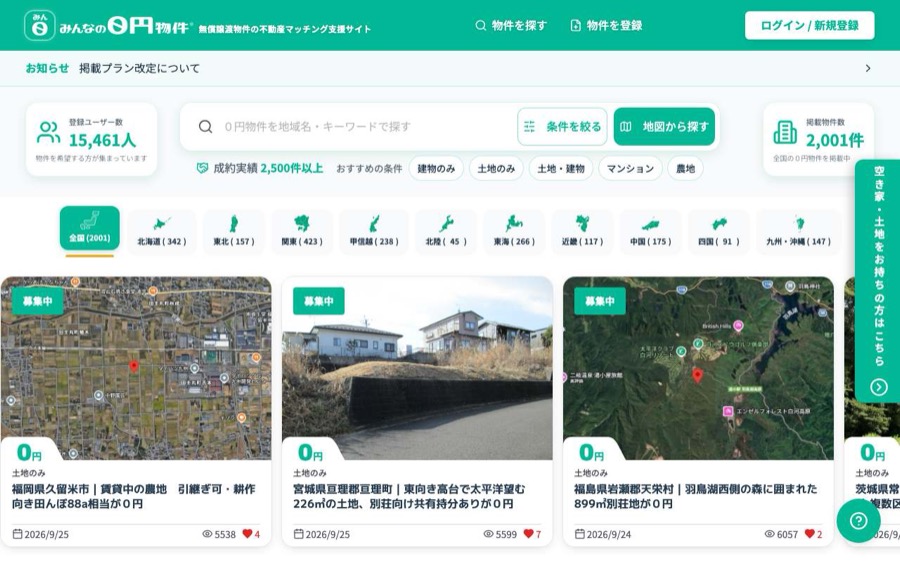Click heart favorite icon on 亘理町 listing

click(x=529, y=534)
